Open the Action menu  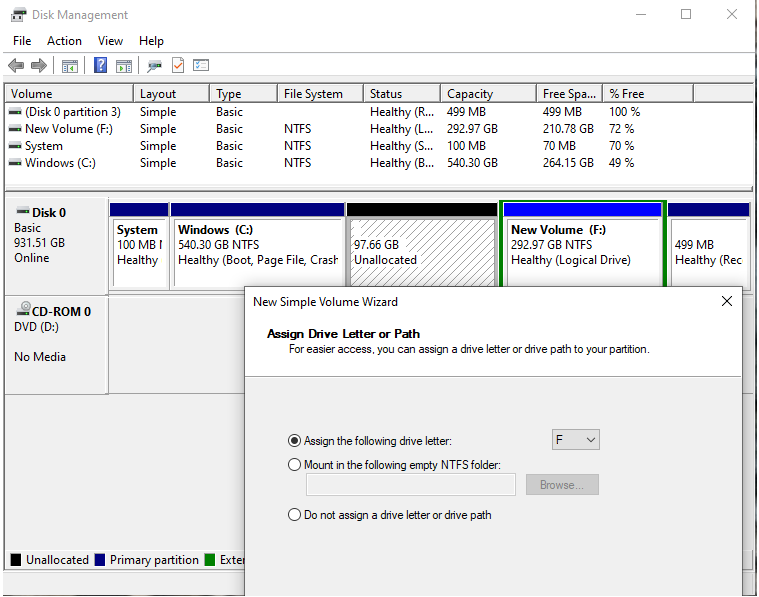click(x=64, y=41)
